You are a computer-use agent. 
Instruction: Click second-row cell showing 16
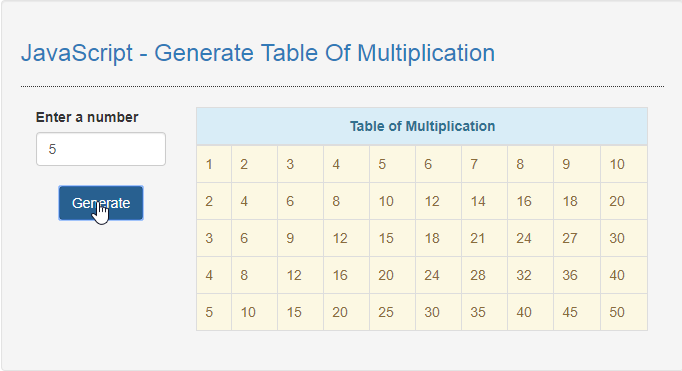(x=530, y=201)
